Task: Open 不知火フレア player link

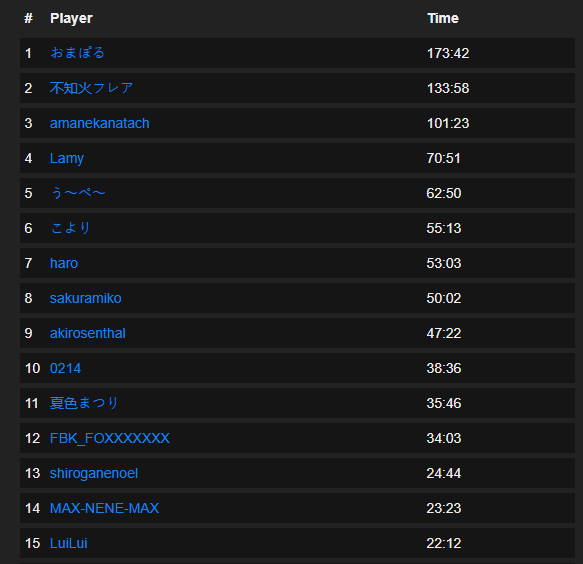Action: tap(91, 88)
